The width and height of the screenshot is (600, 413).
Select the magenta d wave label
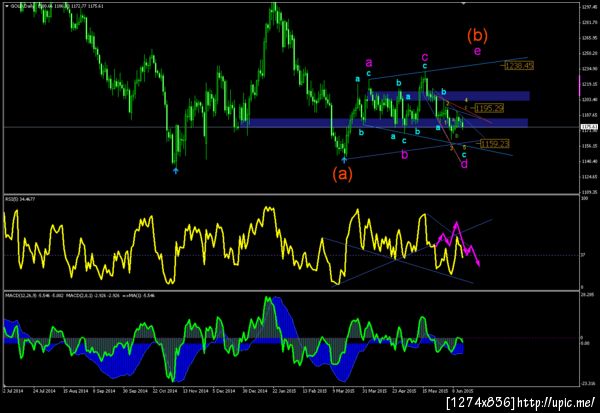464,164
